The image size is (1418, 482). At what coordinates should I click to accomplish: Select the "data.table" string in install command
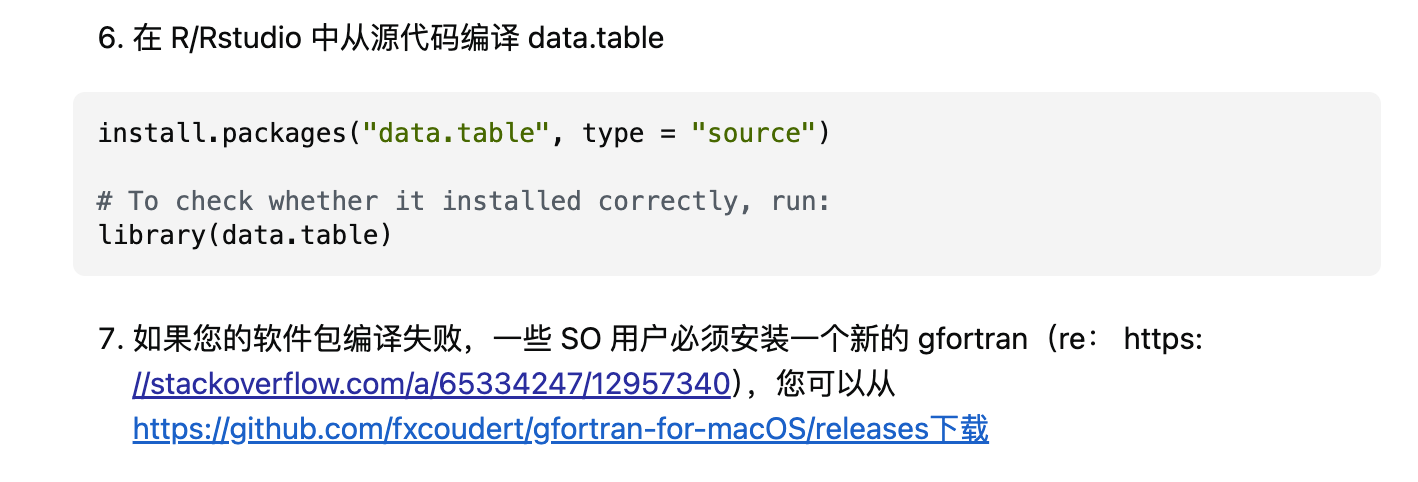pos(457,133)
